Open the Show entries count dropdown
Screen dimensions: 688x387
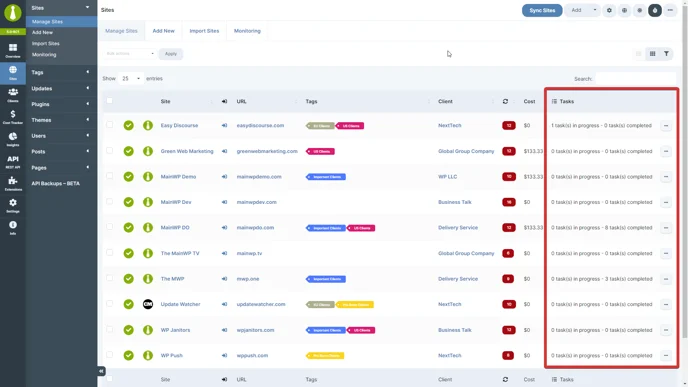[130, 79]
